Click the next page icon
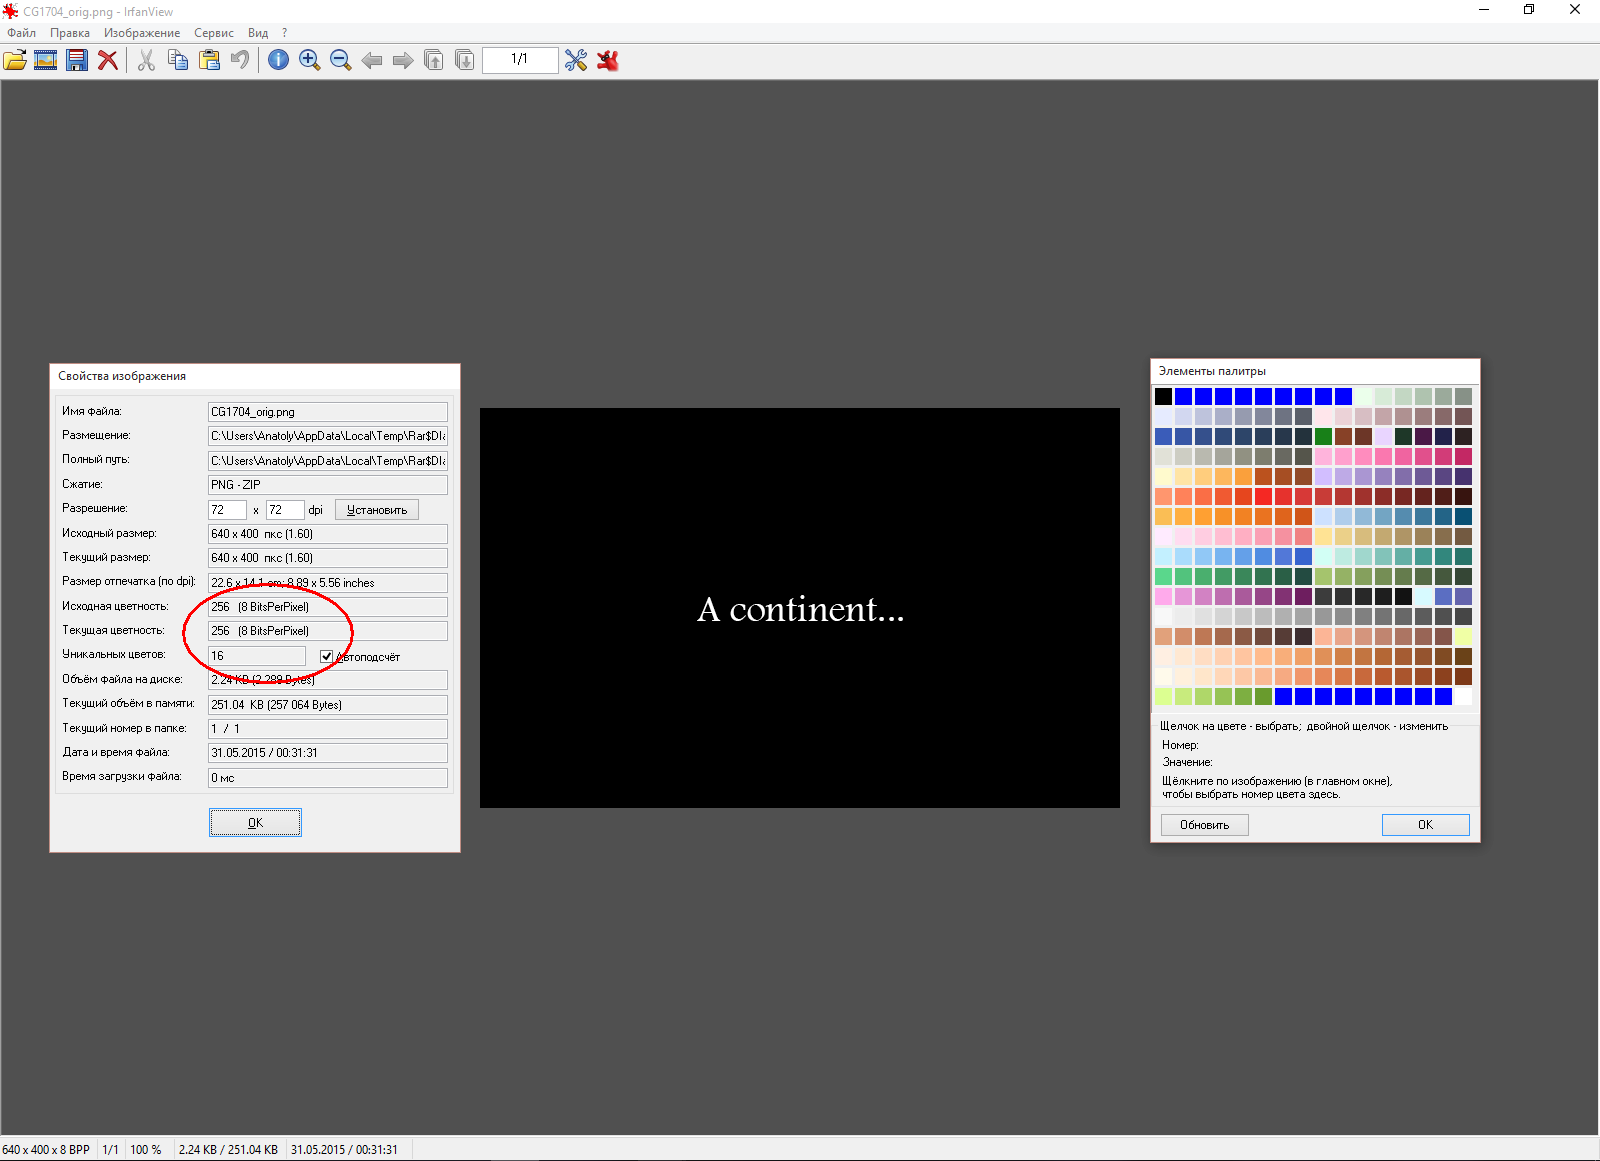 [x=465, y=60]
